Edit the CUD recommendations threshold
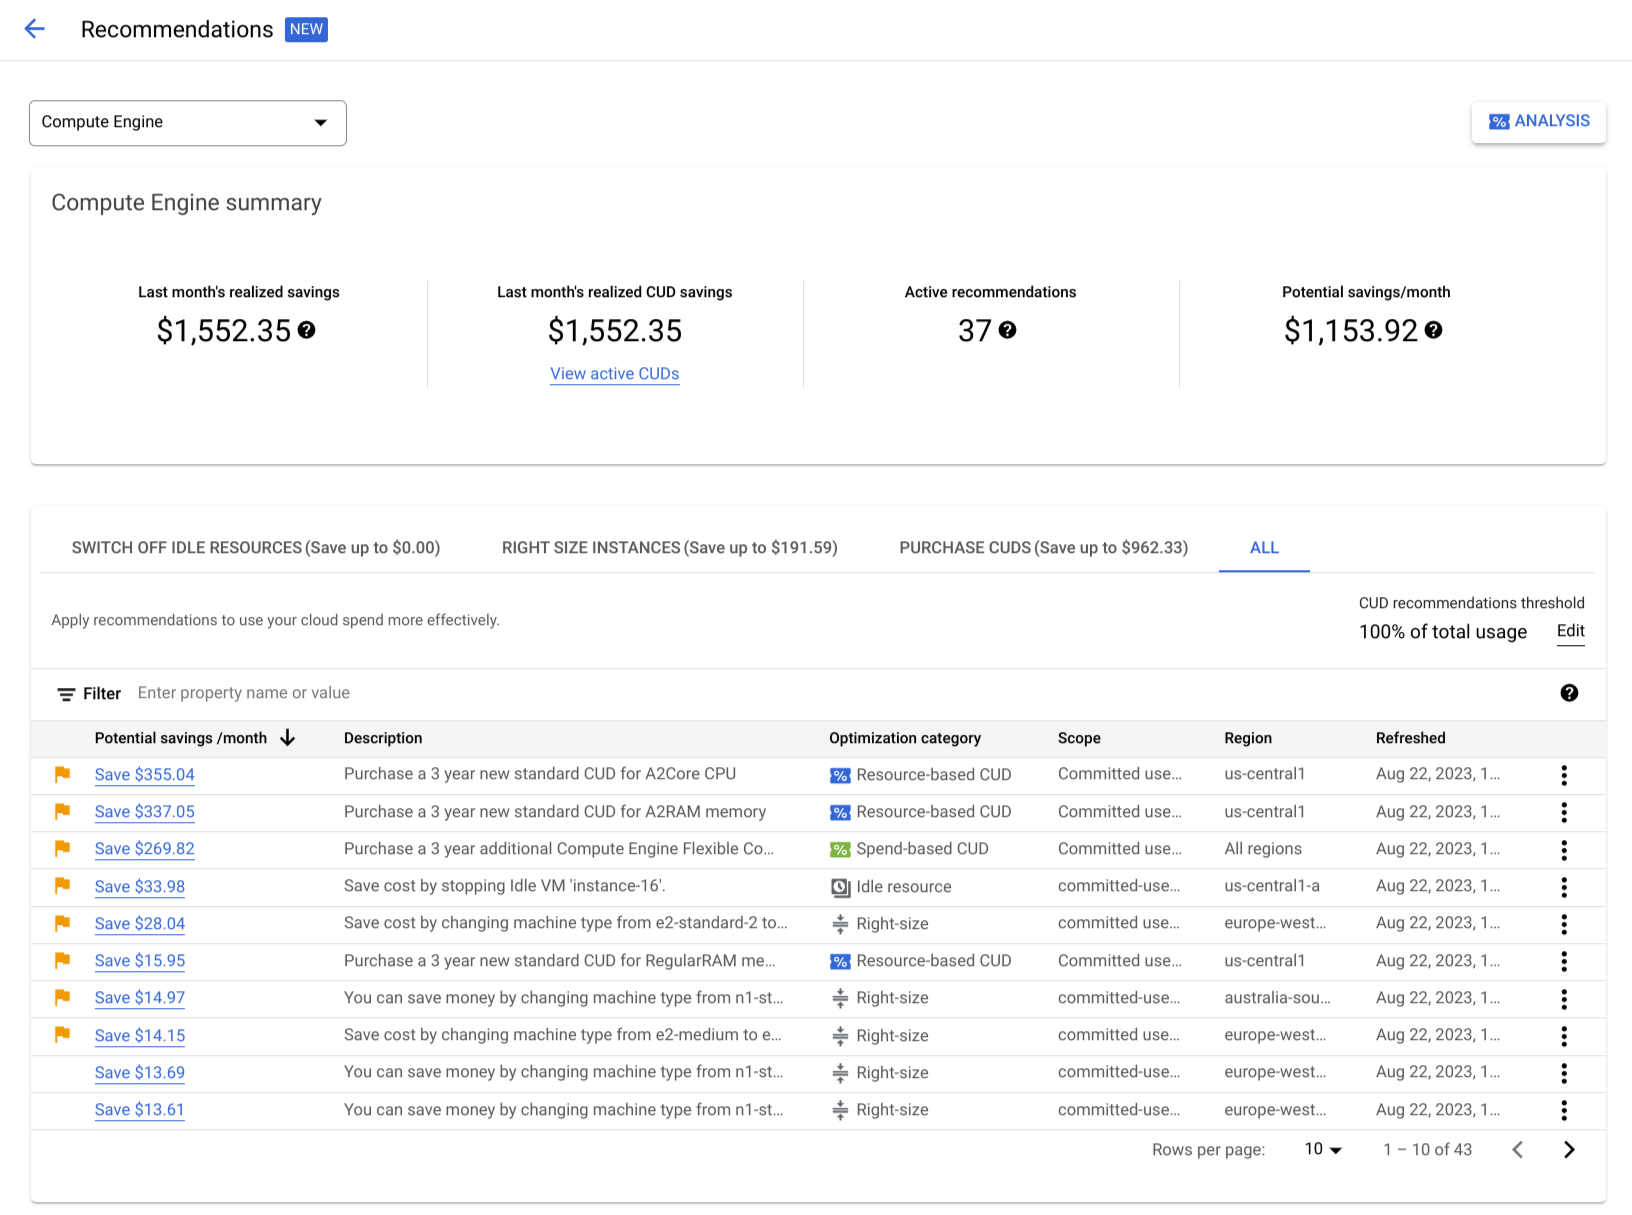1632x1215 pixels. click(1570, 631)
